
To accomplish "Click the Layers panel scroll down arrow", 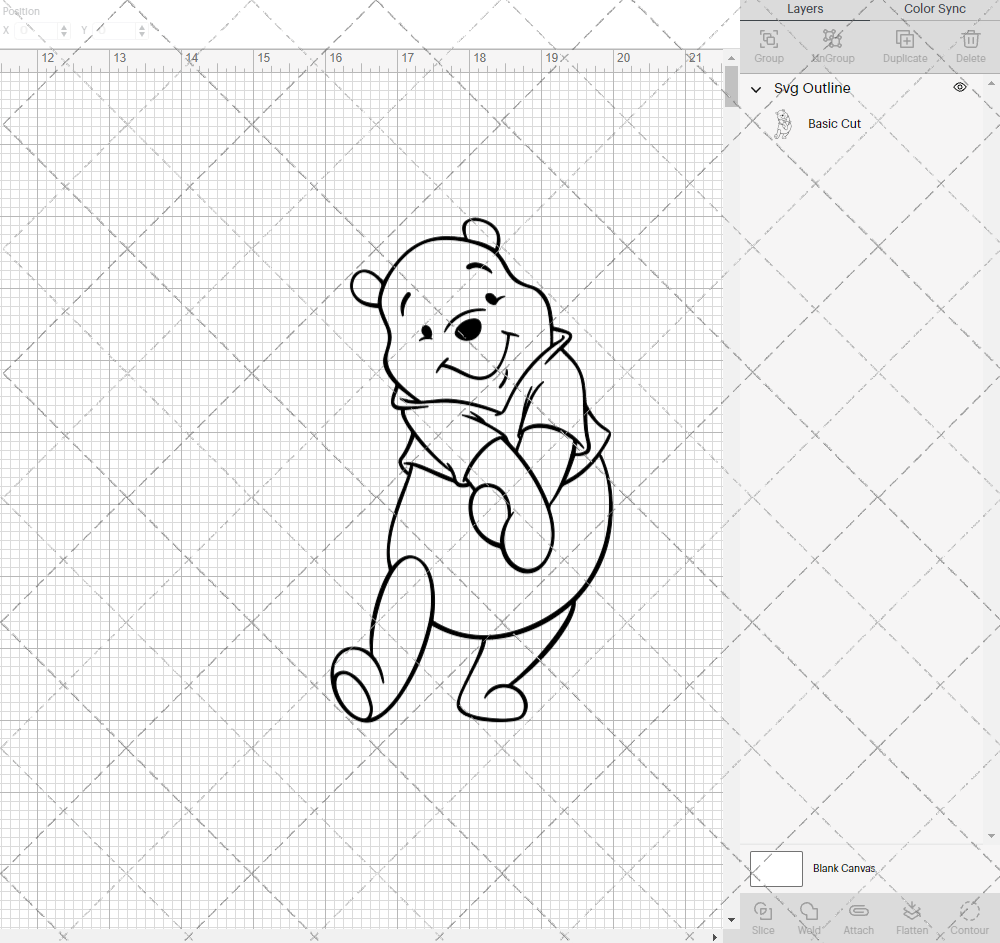I will coord(991,836).
